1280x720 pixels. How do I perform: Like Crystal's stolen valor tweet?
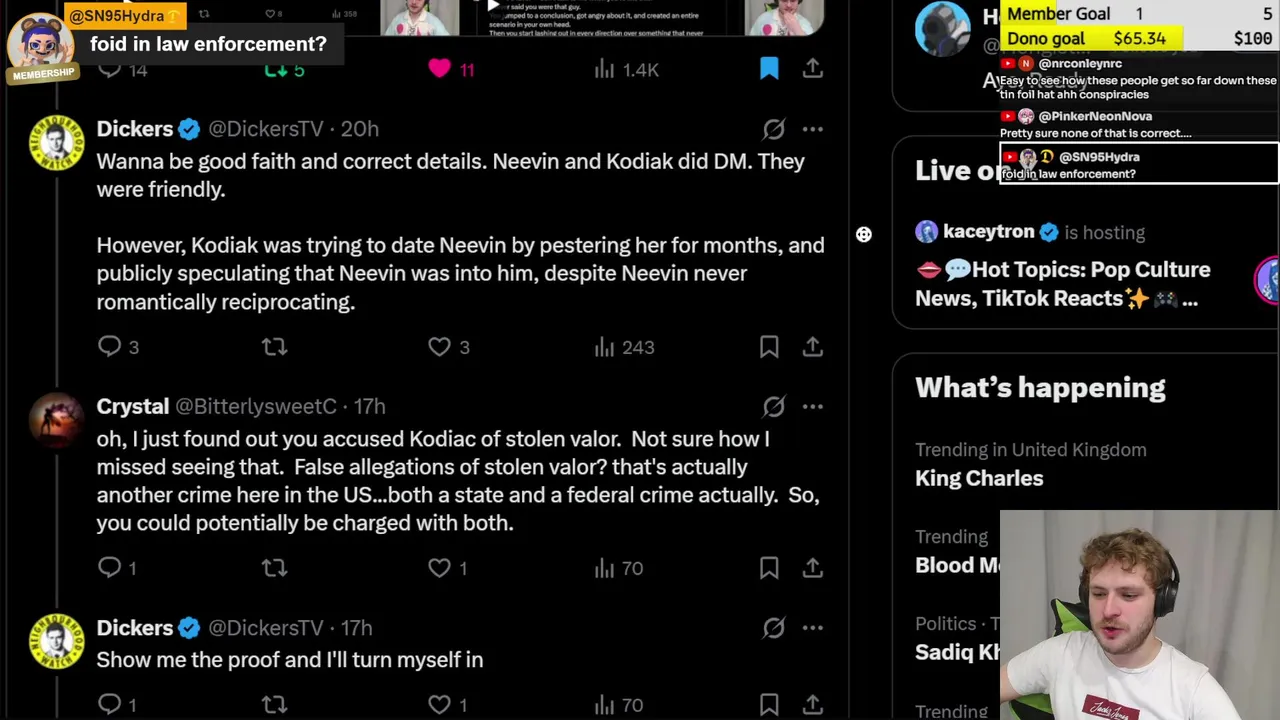pyautogui.click(x=439, y=568)
